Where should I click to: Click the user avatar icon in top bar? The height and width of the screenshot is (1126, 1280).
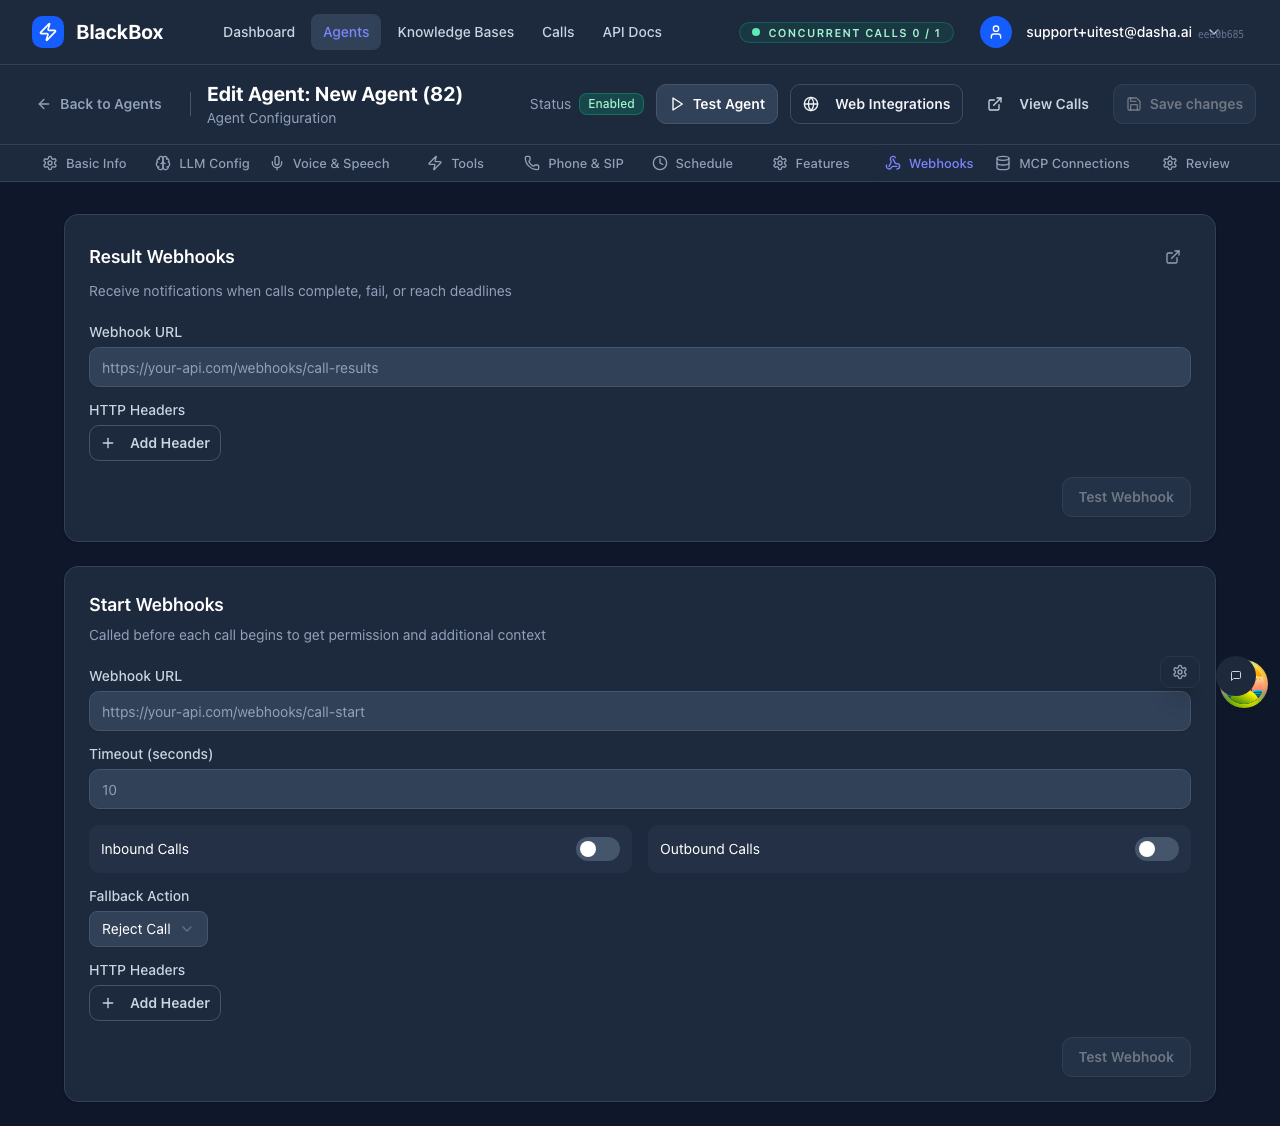point(996,32)
